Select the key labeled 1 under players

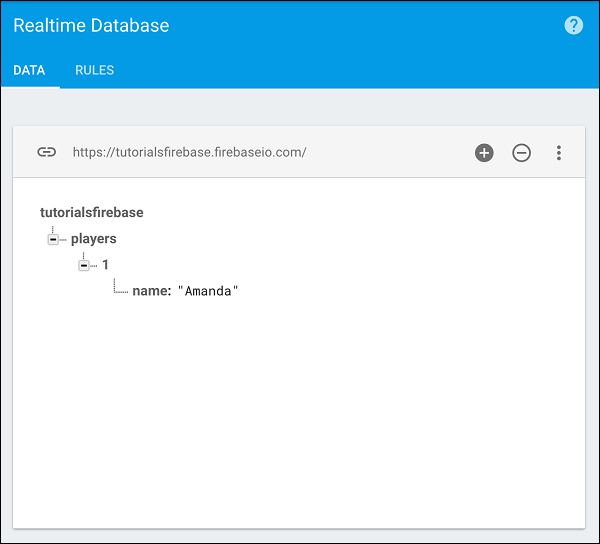[x=105, y=265]
